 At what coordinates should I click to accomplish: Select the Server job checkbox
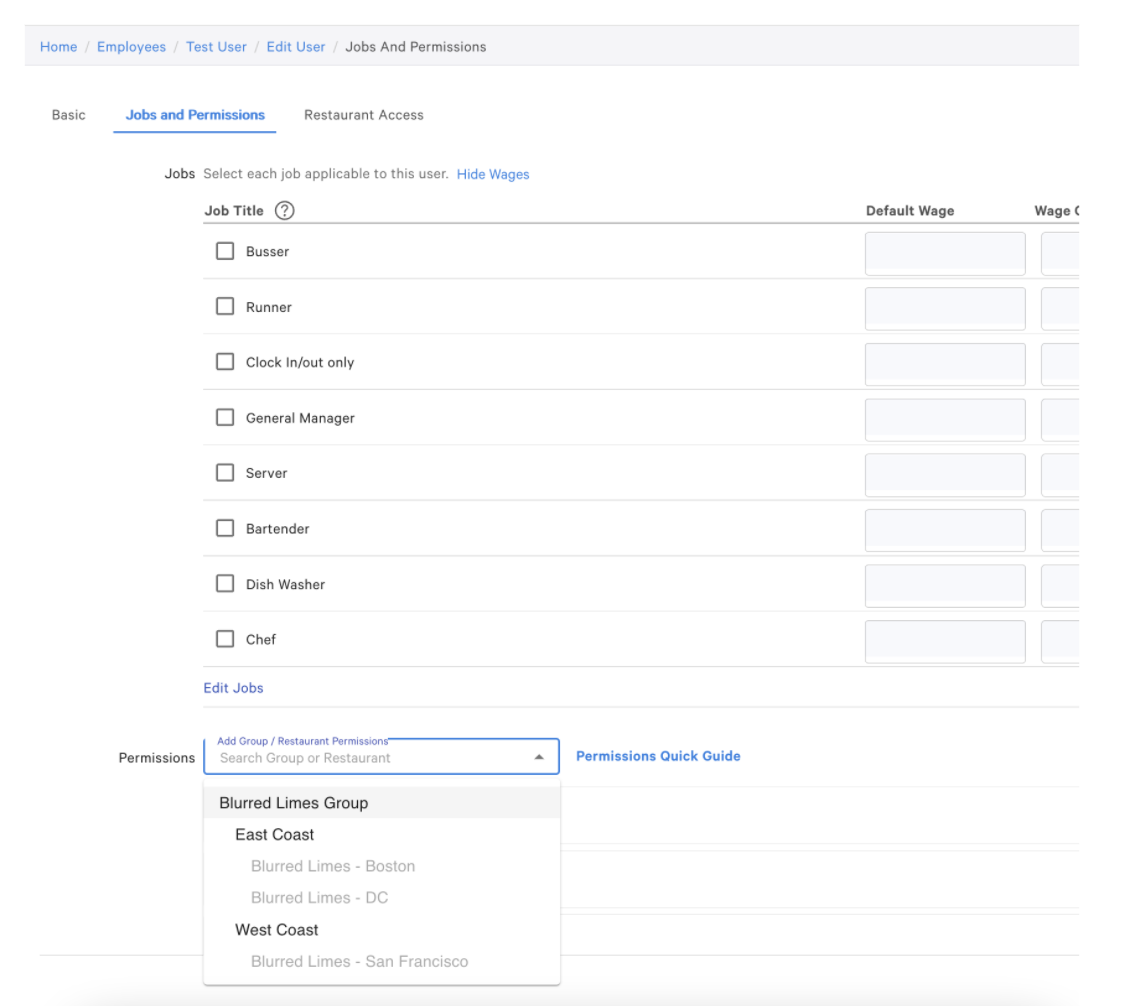225,473
